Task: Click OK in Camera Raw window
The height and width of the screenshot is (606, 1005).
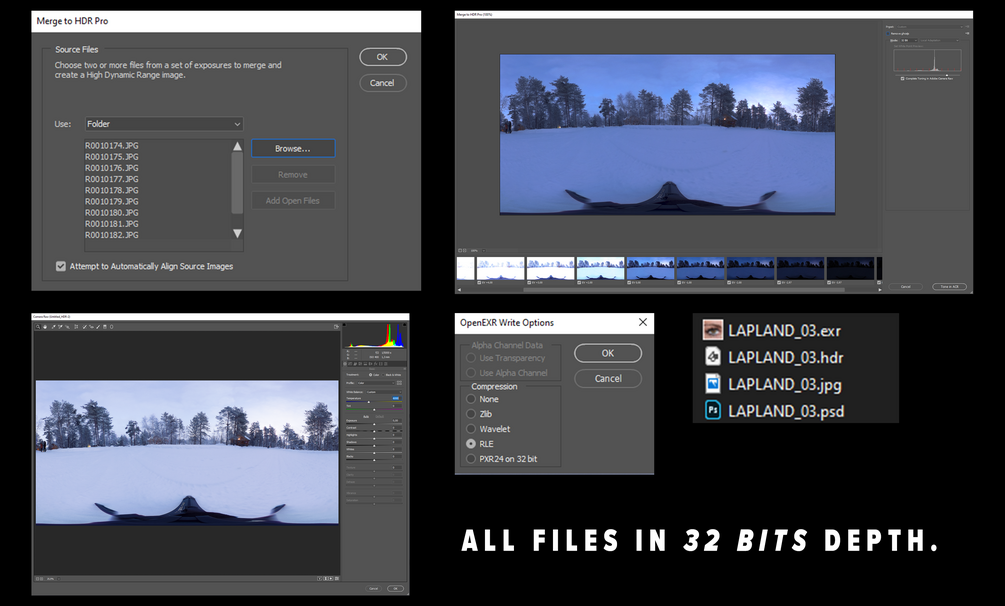Action: [x=395, y=589]
